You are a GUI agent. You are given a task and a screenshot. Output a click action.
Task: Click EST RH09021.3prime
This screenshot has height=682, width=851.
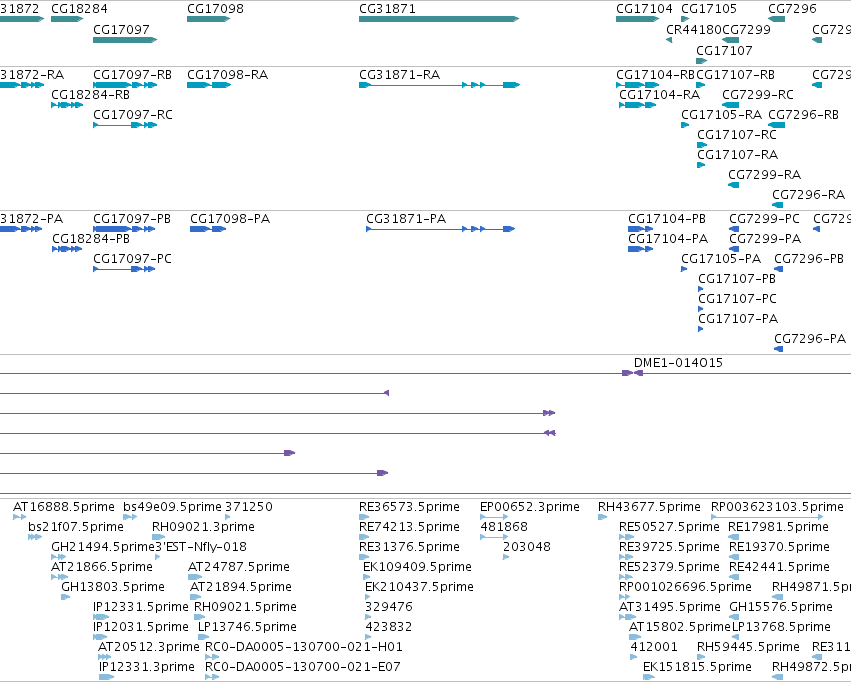158,537
